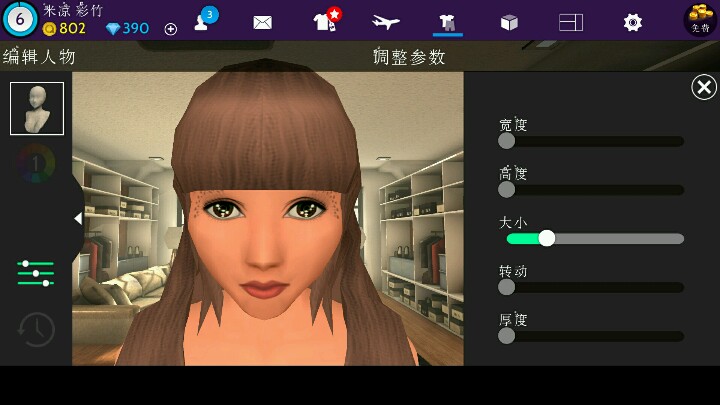Open the room layout icon
The image size is (720, 405).
(x=571, y=22)
